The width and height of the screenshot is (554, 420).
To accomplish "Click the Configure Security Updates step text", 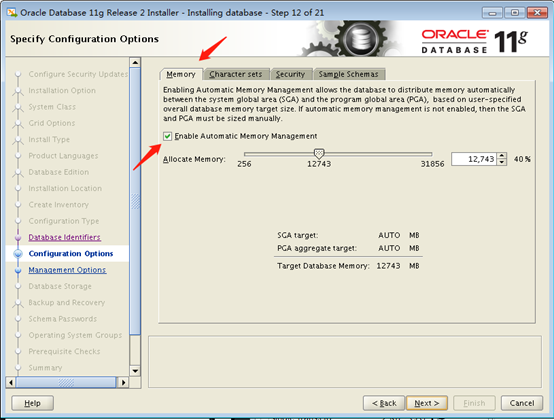I will coord(78,74).
